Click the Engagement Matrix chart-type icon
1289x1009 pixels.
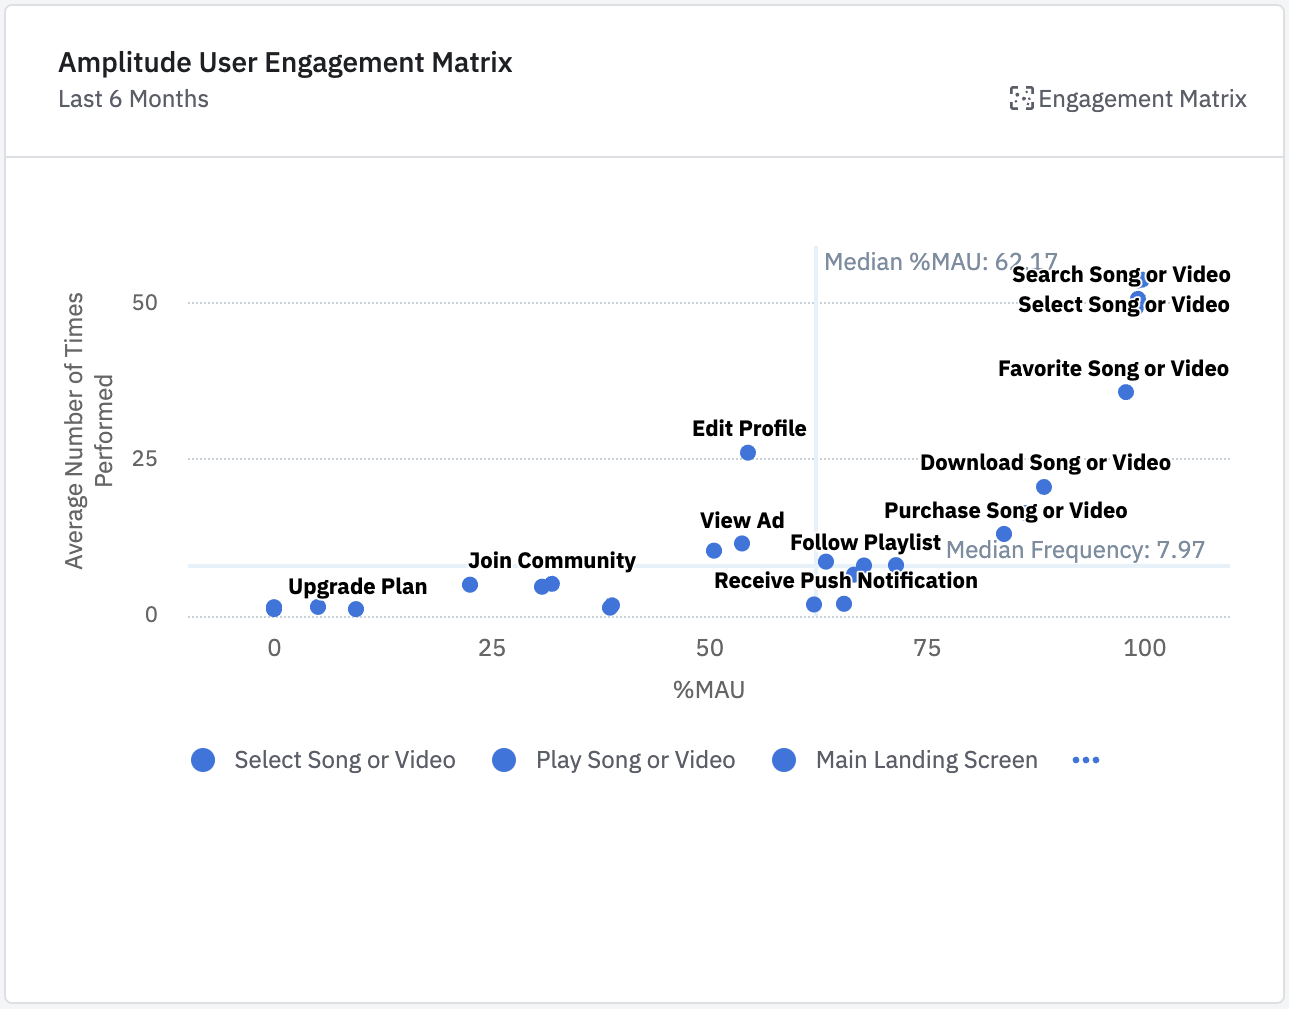pyautogui.click(x=1021, y=98)
